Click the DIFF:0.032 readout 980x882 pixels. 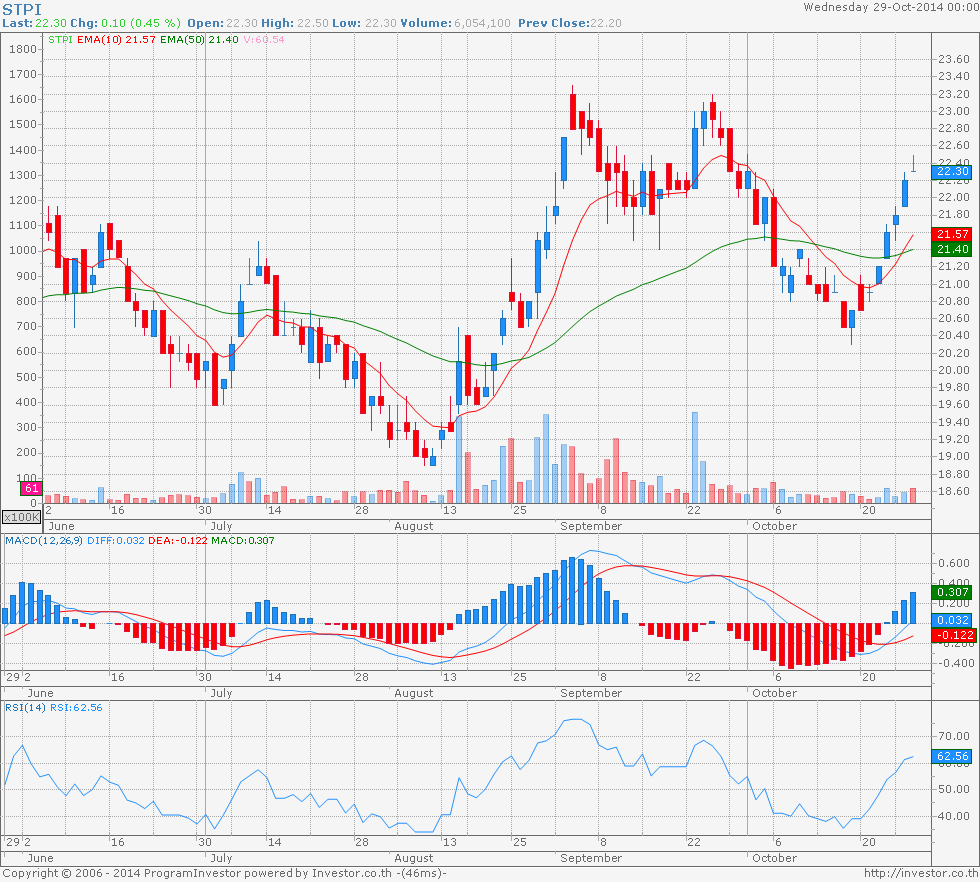click(116, 541)
